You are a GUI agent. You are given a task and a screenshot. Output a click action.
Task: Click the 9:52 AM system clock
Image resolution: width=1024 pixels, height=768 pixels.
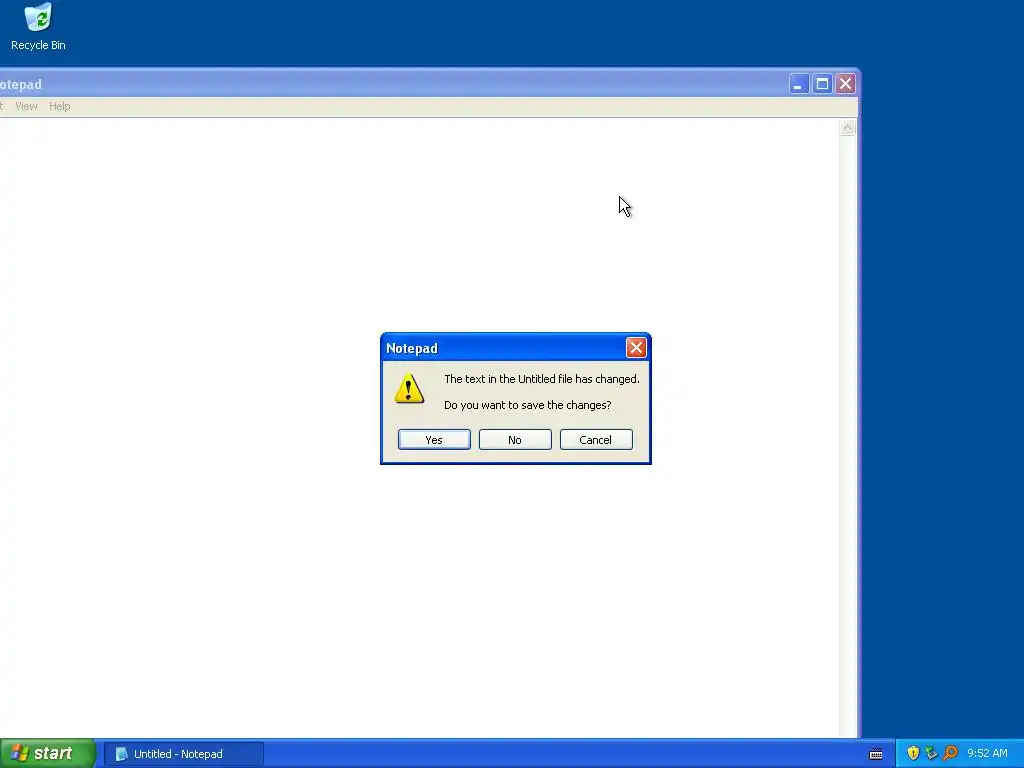click(x=987, y=753)
